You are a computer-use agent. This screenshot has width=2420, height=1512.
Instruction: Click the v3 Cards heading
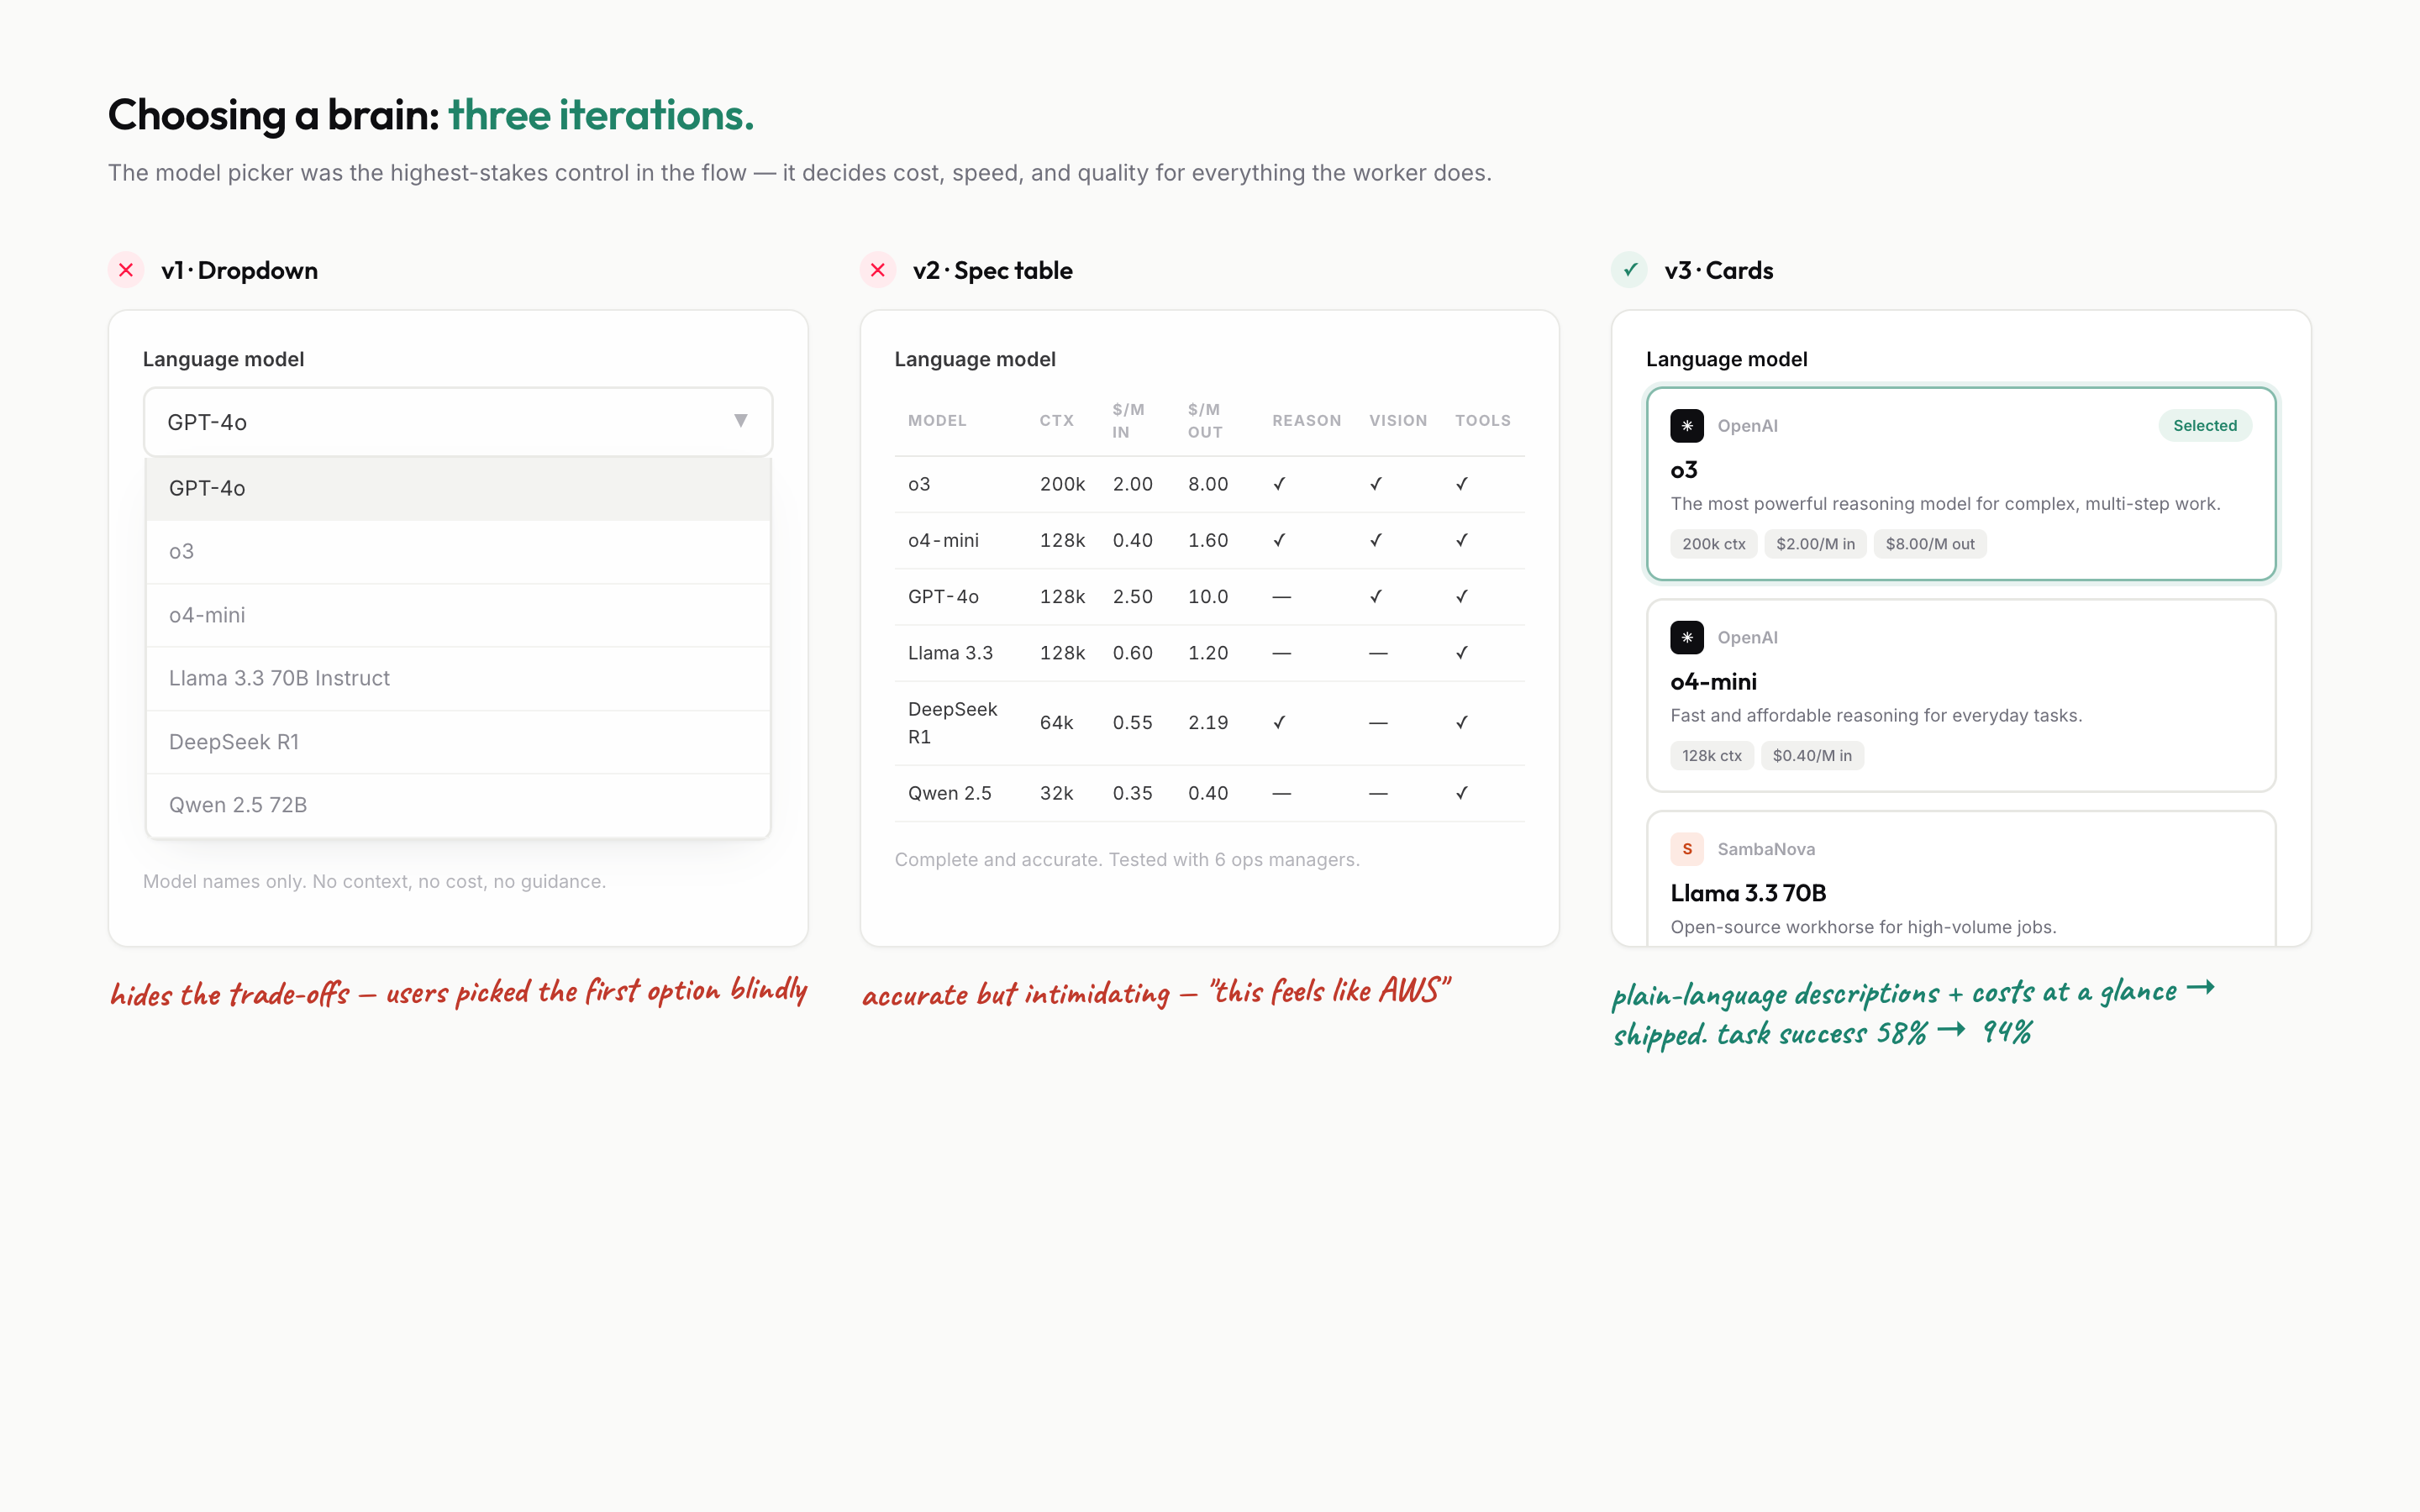point(1718,271)
